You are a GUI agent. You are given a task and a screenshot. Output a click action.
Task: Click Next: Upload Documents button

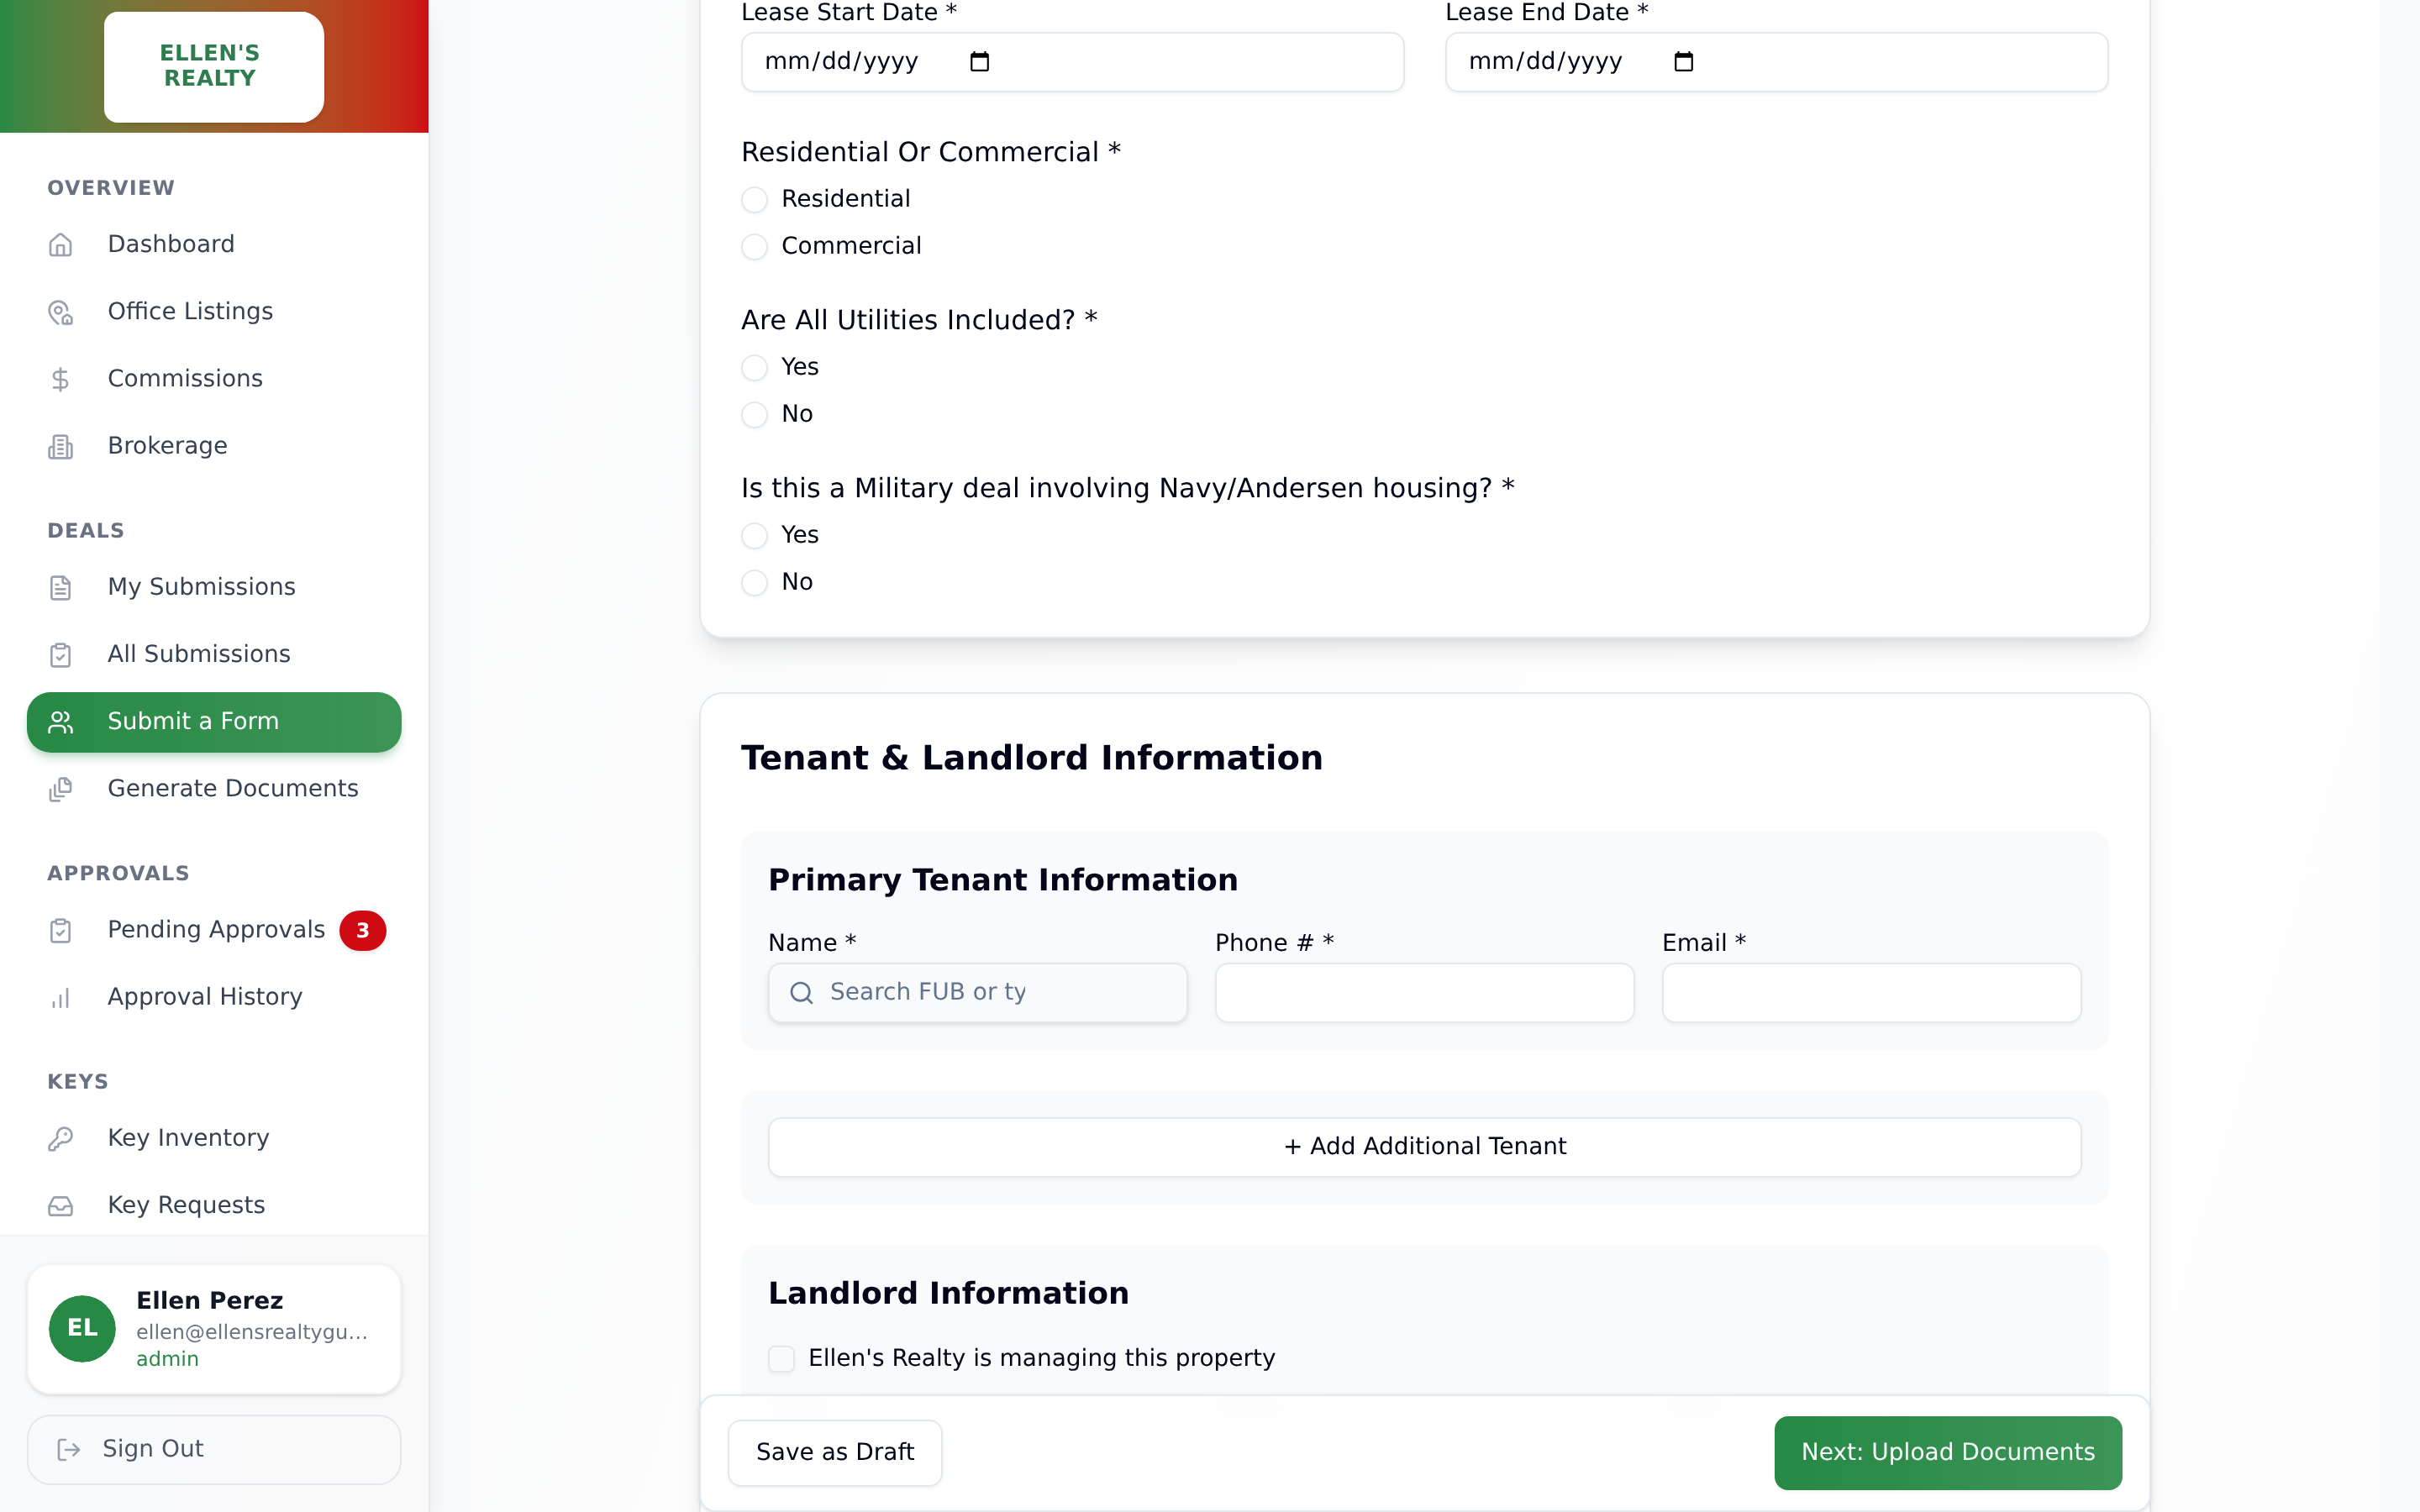pyautogui.click(x=1947, y=1452)
